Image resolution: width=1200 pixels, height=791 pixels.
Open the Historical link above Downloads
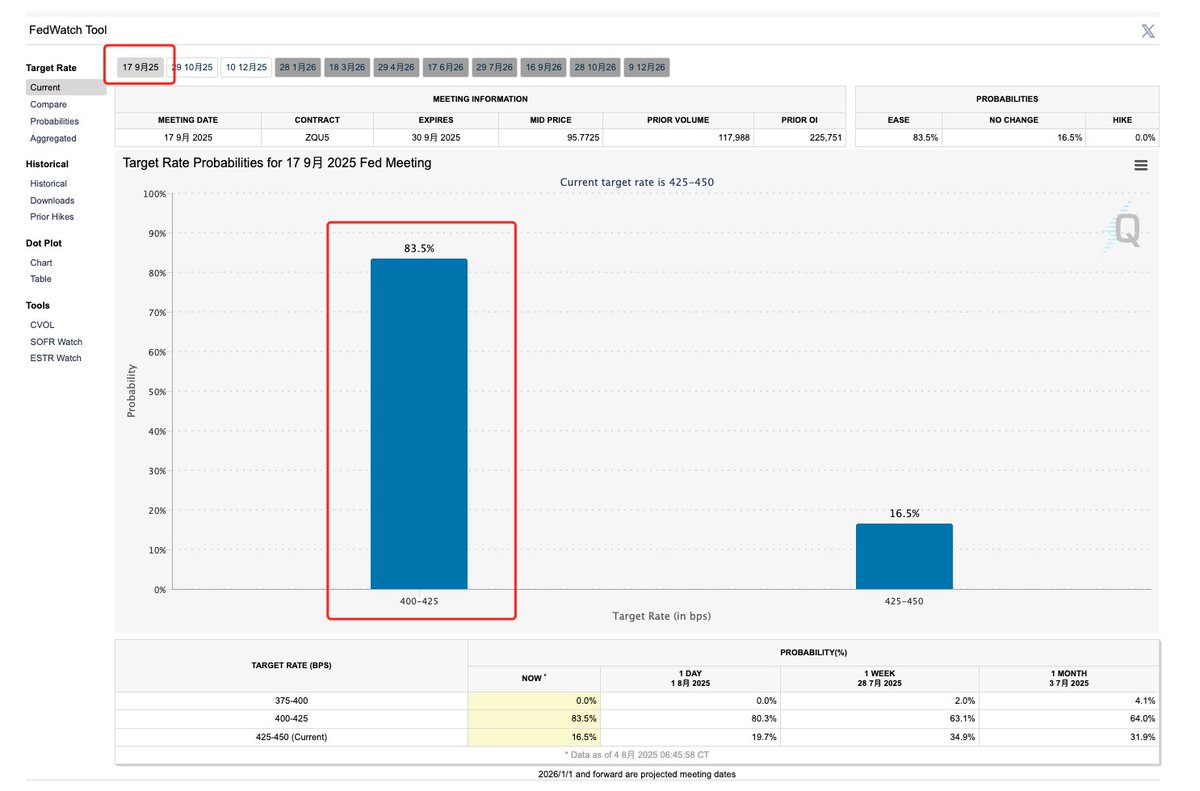pyautogui.click(x=49, y=184)
